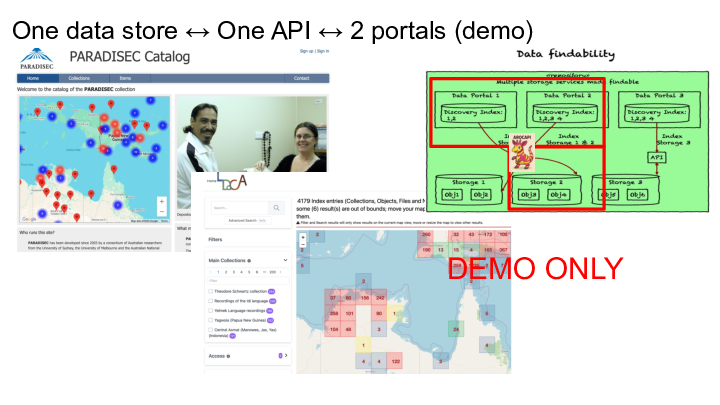Enable Yagwoia (Papua New Guinea) filter
720x405 pixels.
pos(211,320)
